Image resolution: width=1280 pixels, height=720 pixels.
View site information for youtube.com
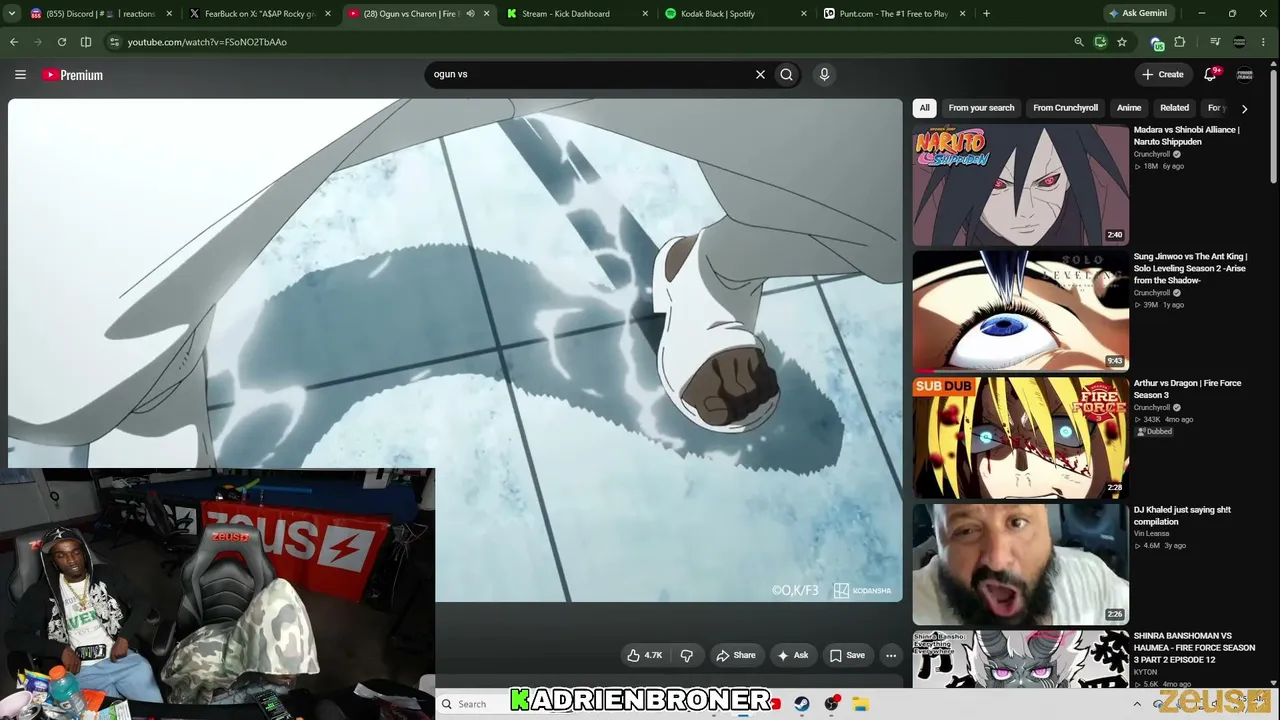tap(115, 42)
